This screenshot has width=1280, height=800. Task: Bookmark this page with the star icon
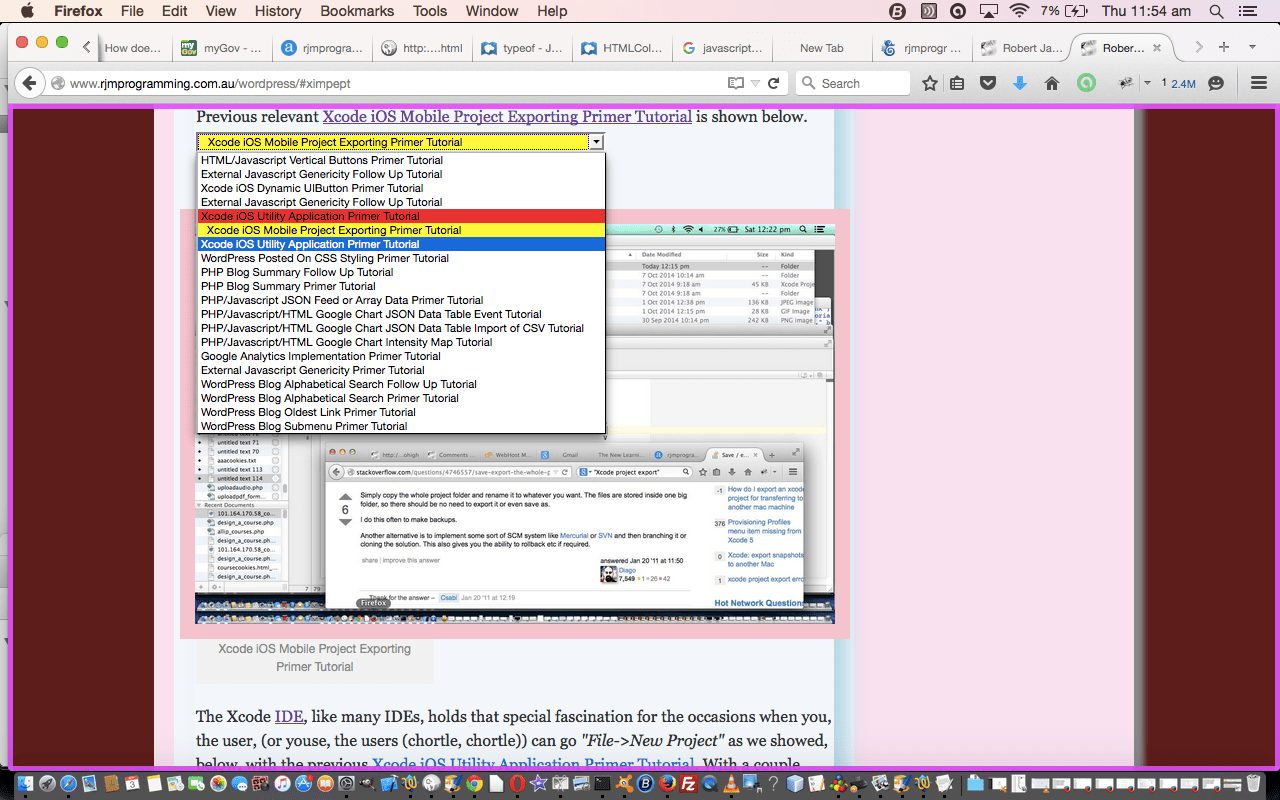(930, 83)
